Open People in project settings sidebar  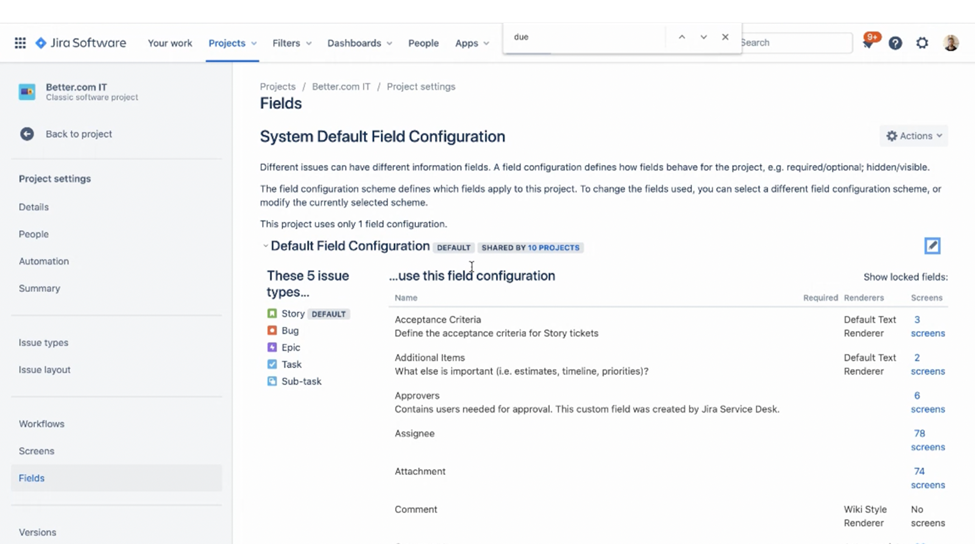point(34,234)
